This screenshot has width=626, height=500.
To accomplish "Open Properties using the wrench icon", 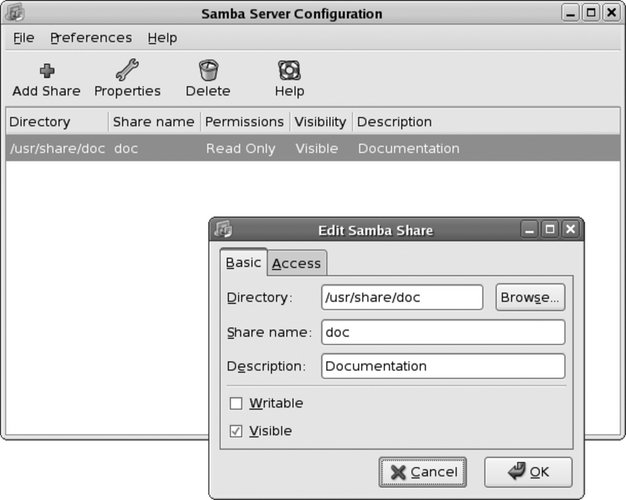I will (127, 69).
